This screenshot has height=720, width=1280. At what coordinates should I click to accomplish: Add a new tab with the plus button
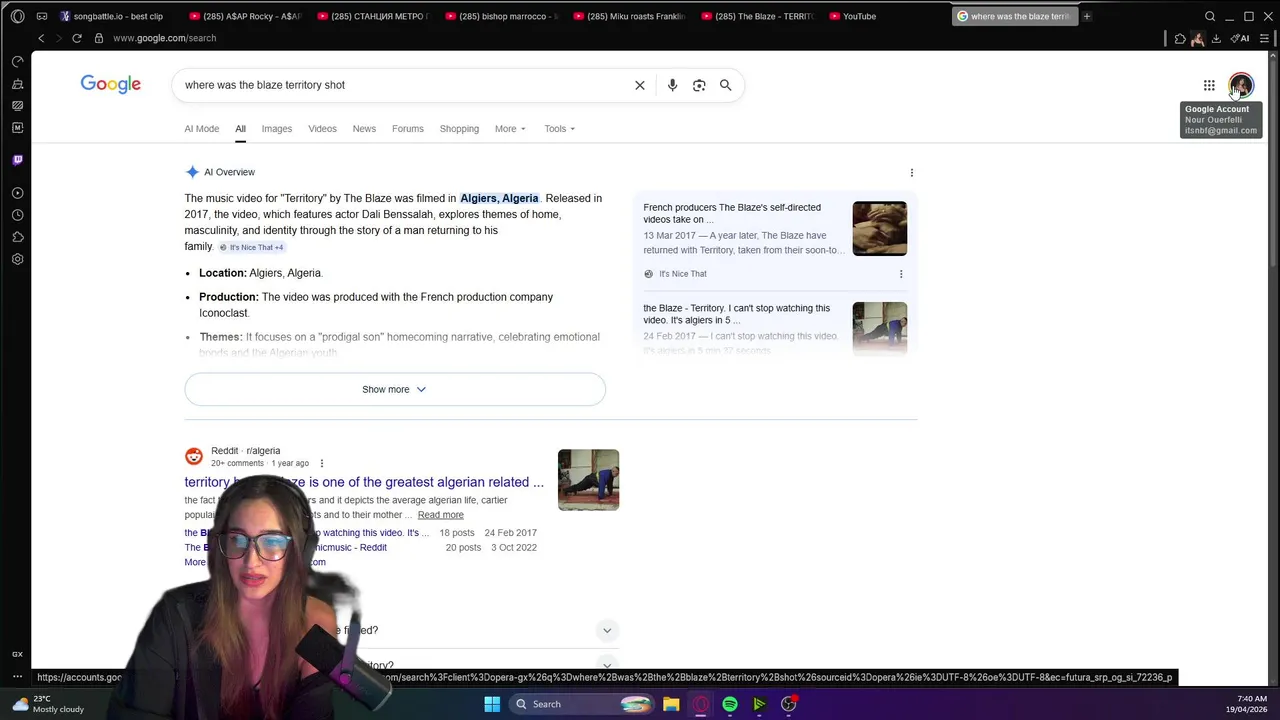(1087, 16)
